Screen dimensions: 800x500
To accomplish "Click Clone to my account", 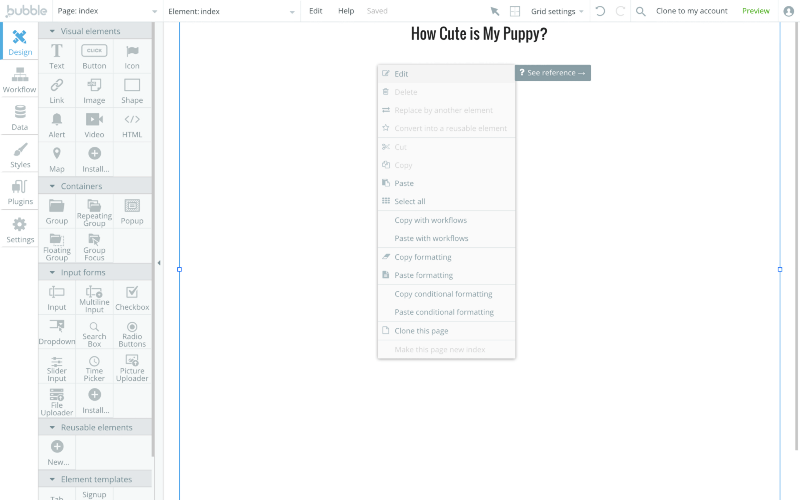I will tap(691, 11).
